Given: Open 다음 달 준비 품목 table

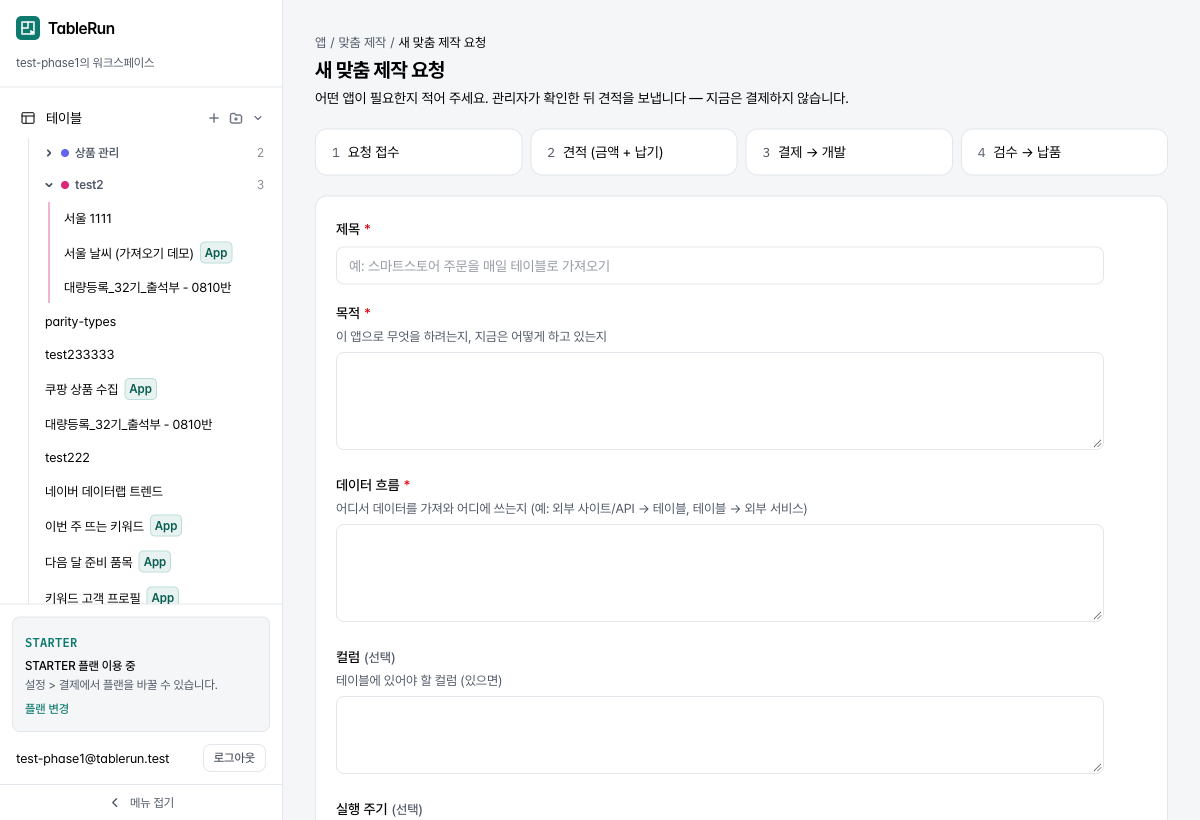Looking at the screenshot, I should point(89,562).
